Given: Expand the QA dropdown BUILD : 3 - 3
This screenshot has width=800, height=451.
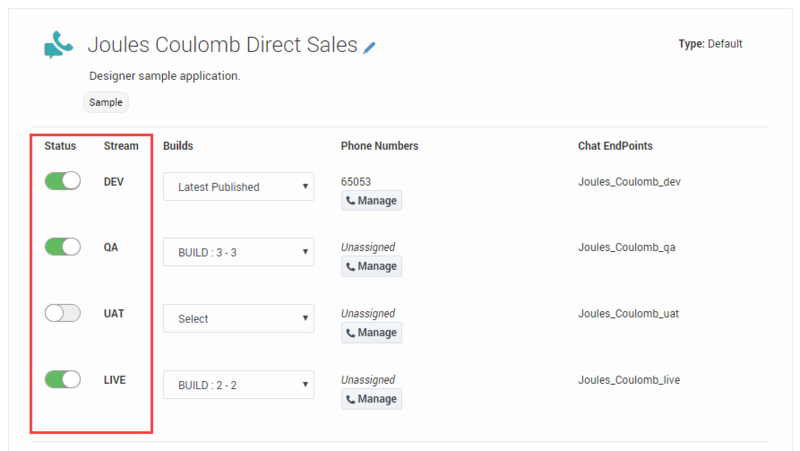Looking at the screenshot, I should pyautogui.click(x=238, y=253).
